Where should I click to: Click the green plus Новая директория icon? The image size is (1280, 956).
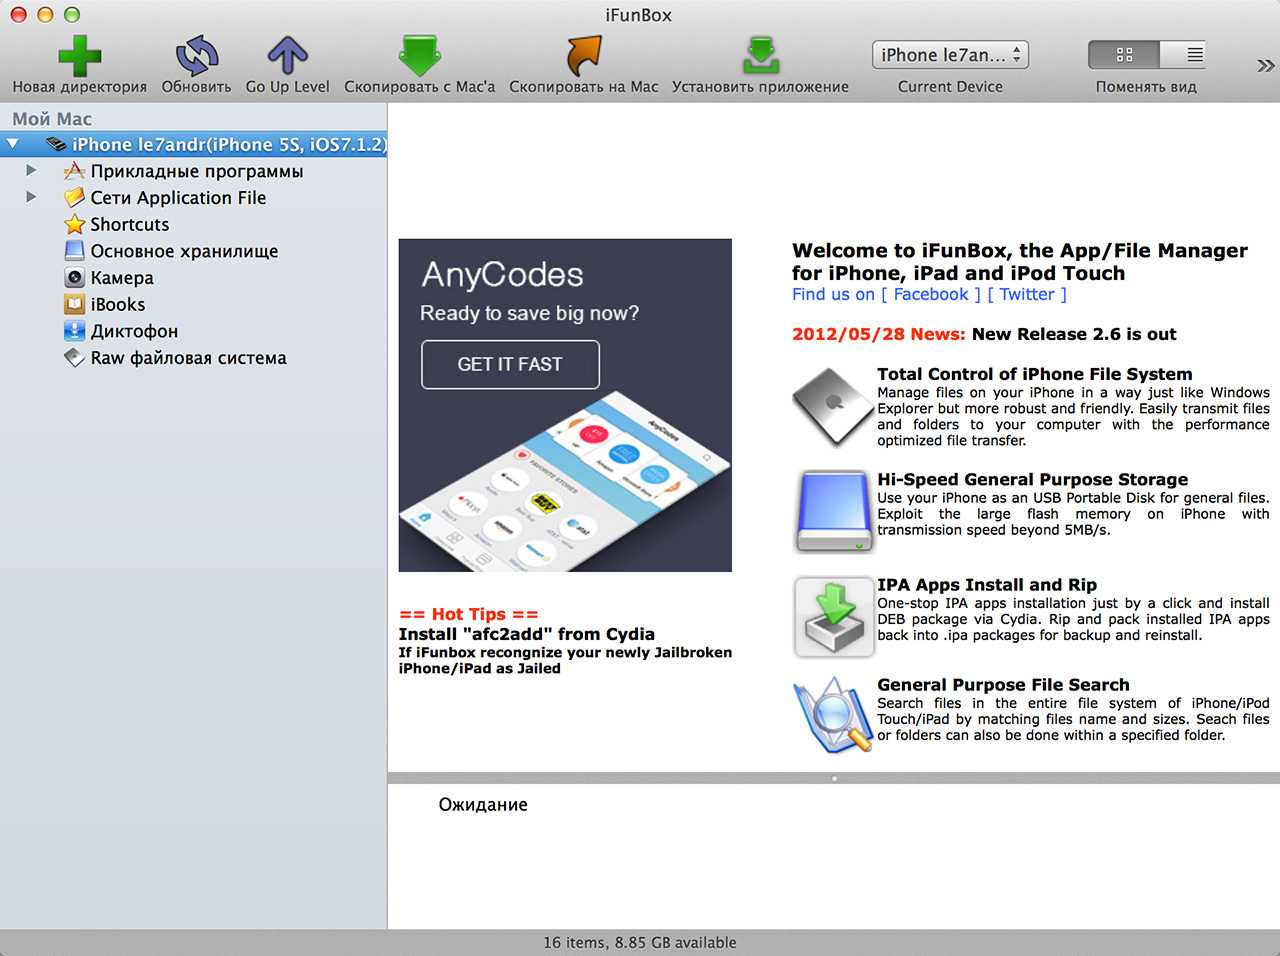coord(79,56)
